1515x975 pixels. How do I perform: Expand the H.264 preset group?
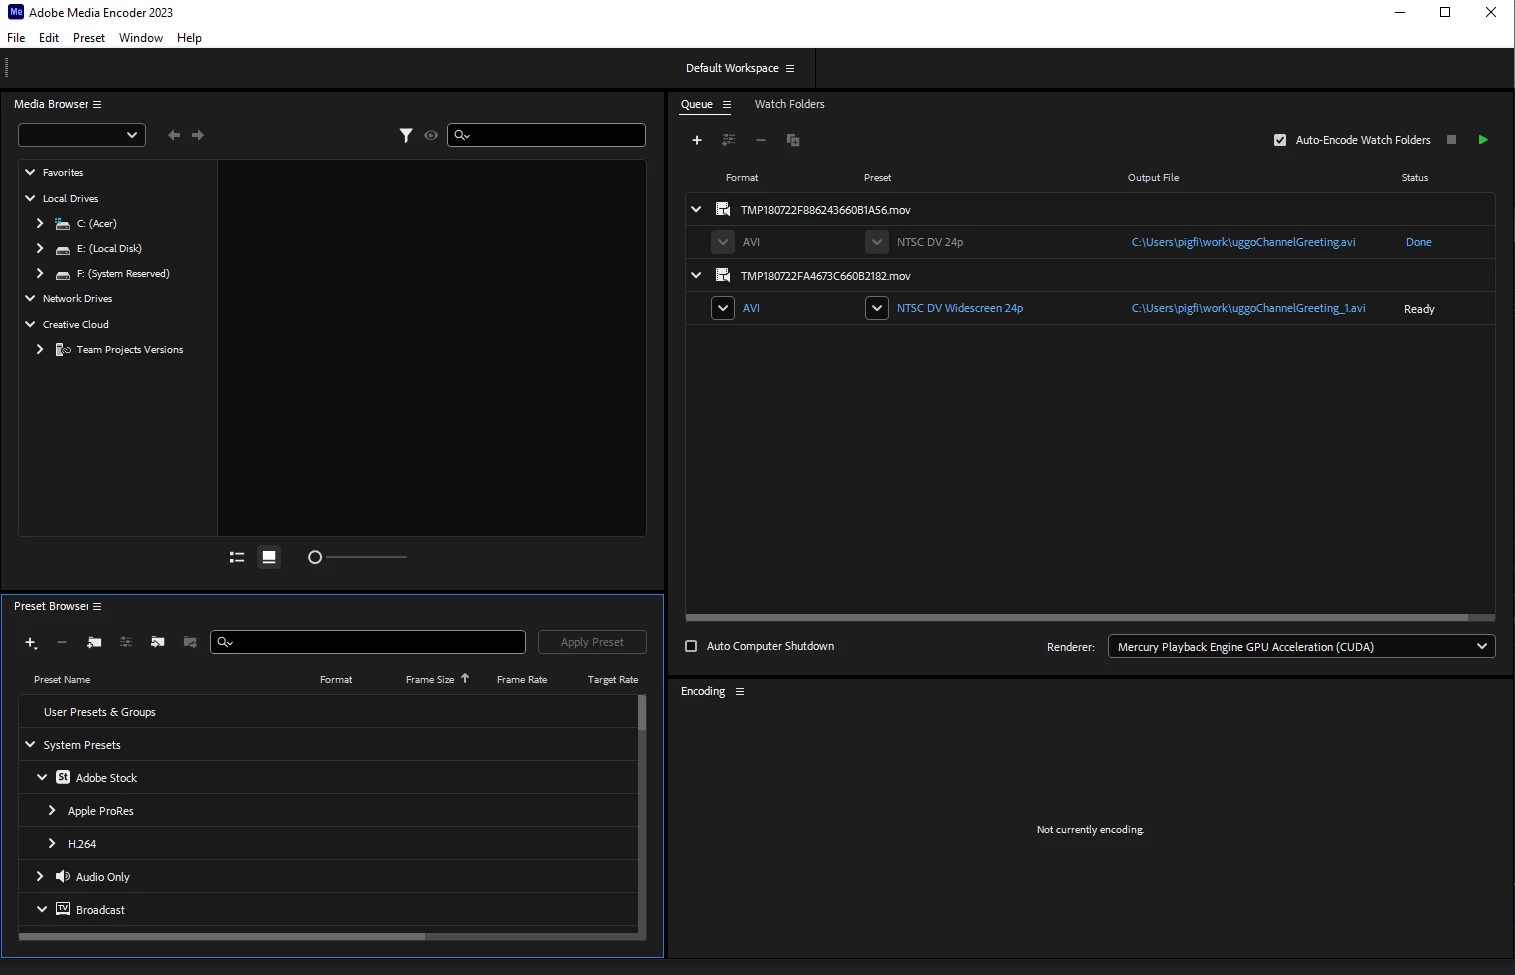52,843
